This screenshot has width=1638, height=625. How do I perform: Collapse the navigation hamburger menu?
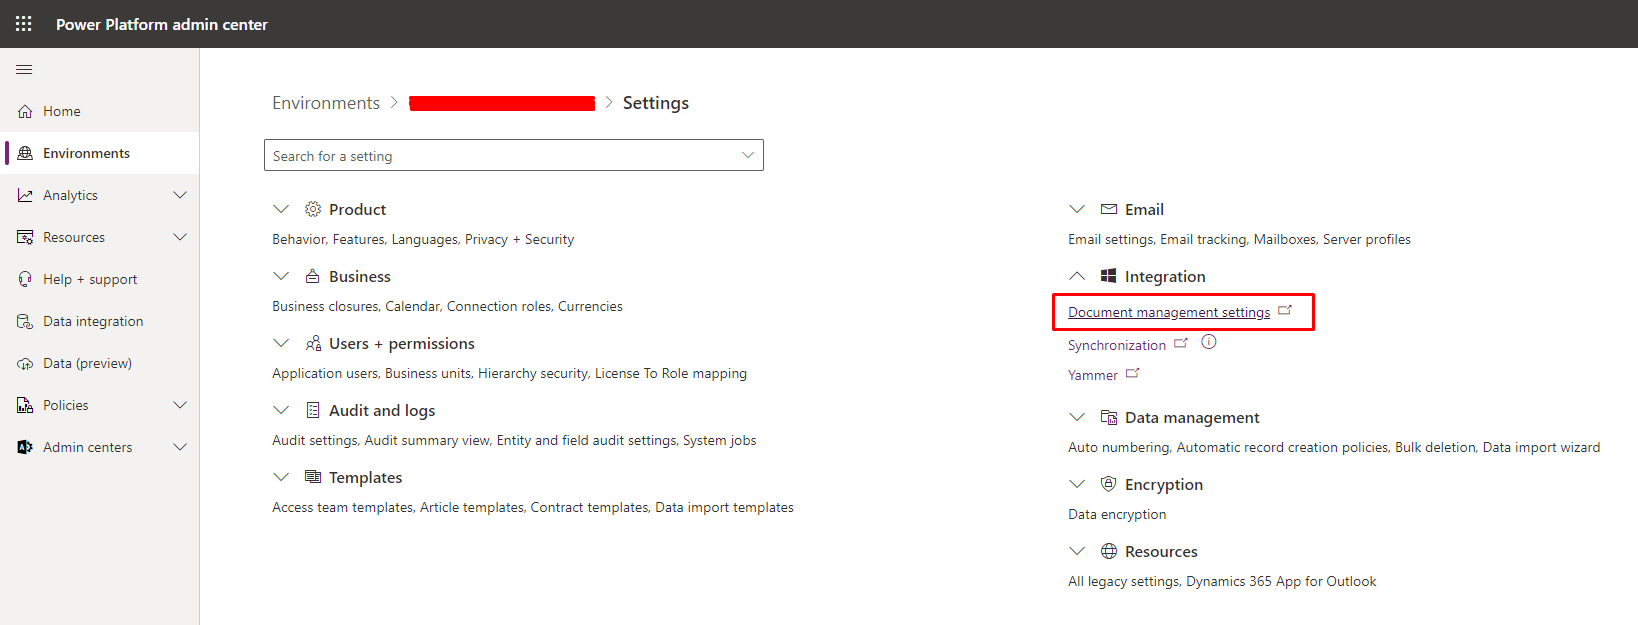[x=24, y=70]
